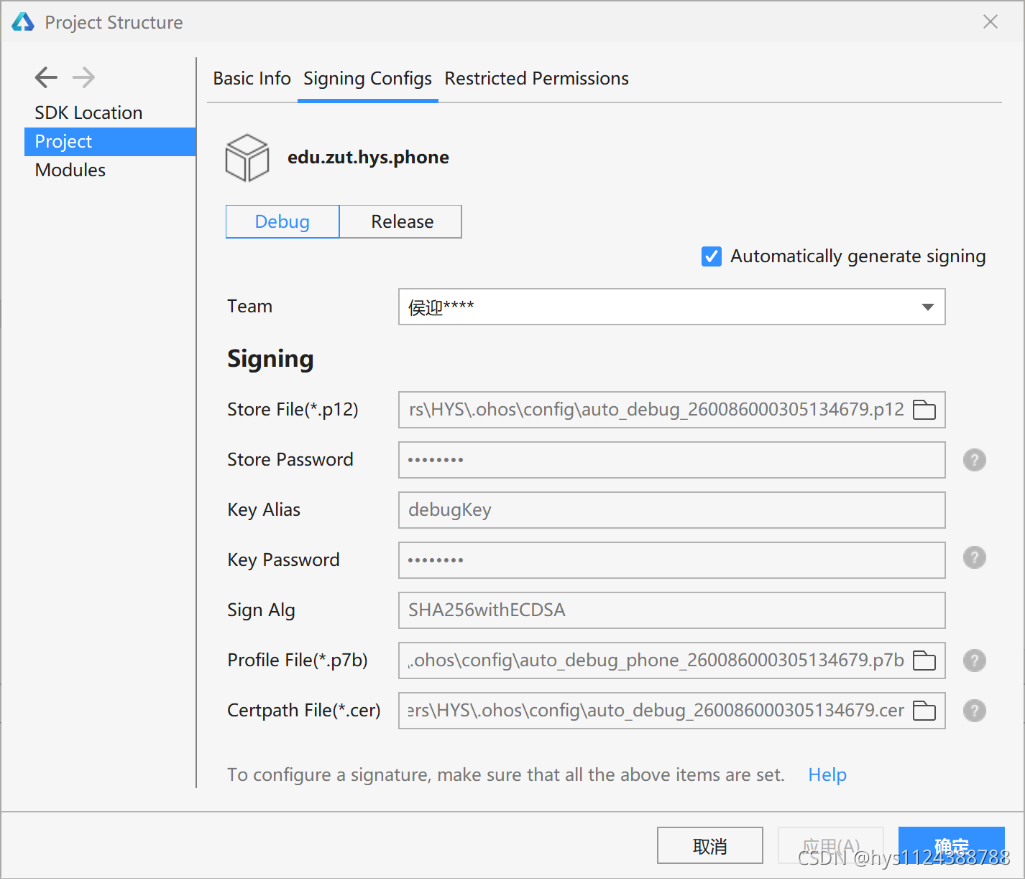Browse for Certpath File with folder icon
The image size is (1025, 879).
924,710
